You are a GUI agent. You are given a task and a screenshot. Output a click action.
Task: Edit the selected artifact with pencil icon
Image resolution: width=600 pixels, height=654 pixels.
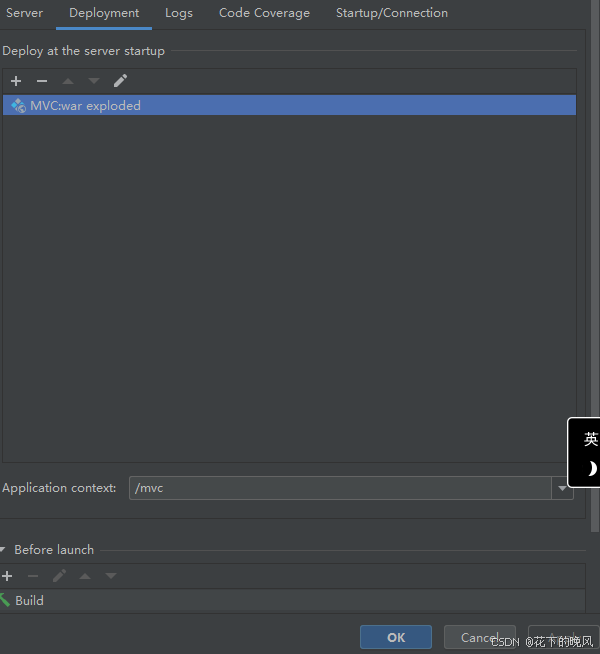(x=120, y=80)
